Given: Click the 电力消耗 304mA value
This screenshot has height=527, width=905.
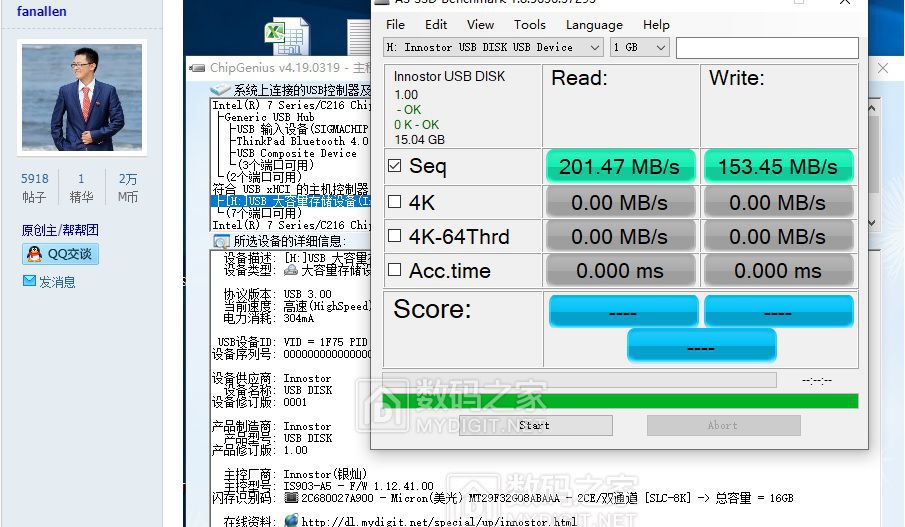Looking at the screenshot, I should 298,318.
